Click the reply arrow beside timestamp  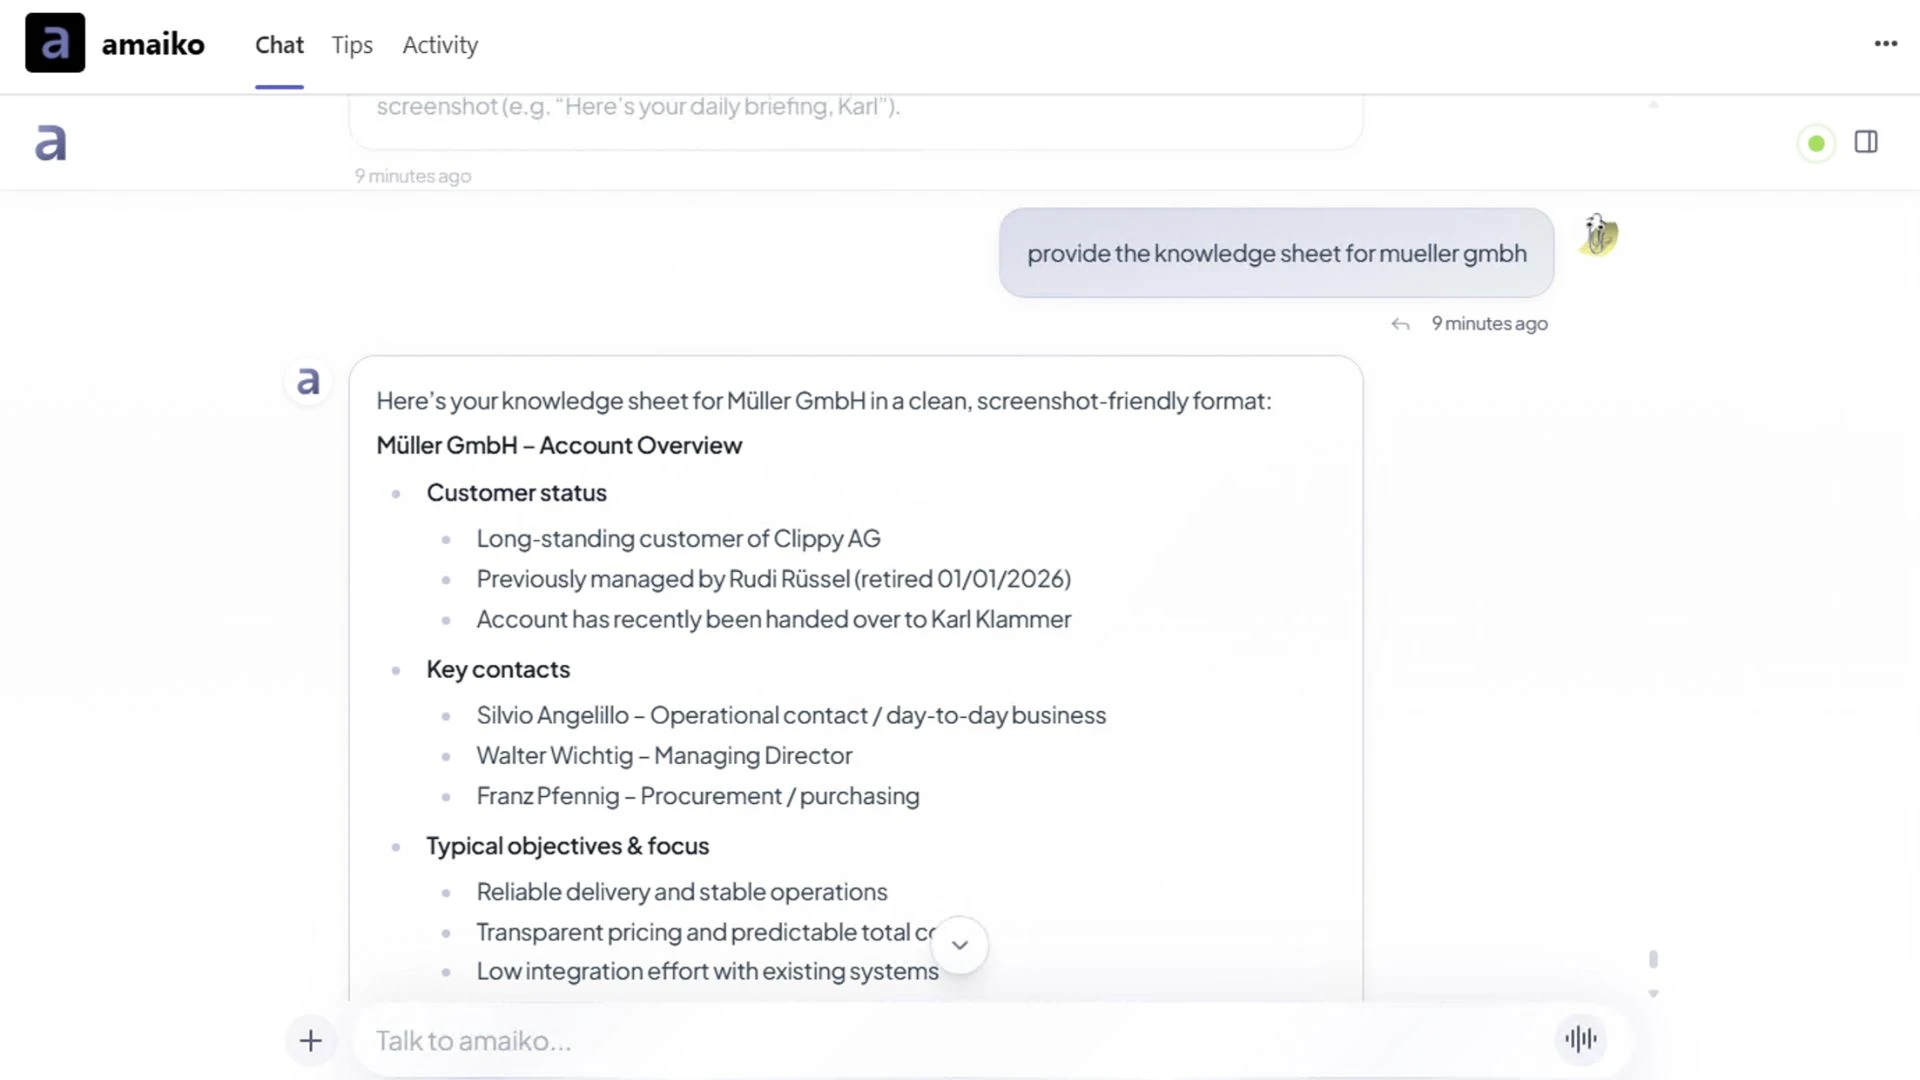pos(1400,324)
